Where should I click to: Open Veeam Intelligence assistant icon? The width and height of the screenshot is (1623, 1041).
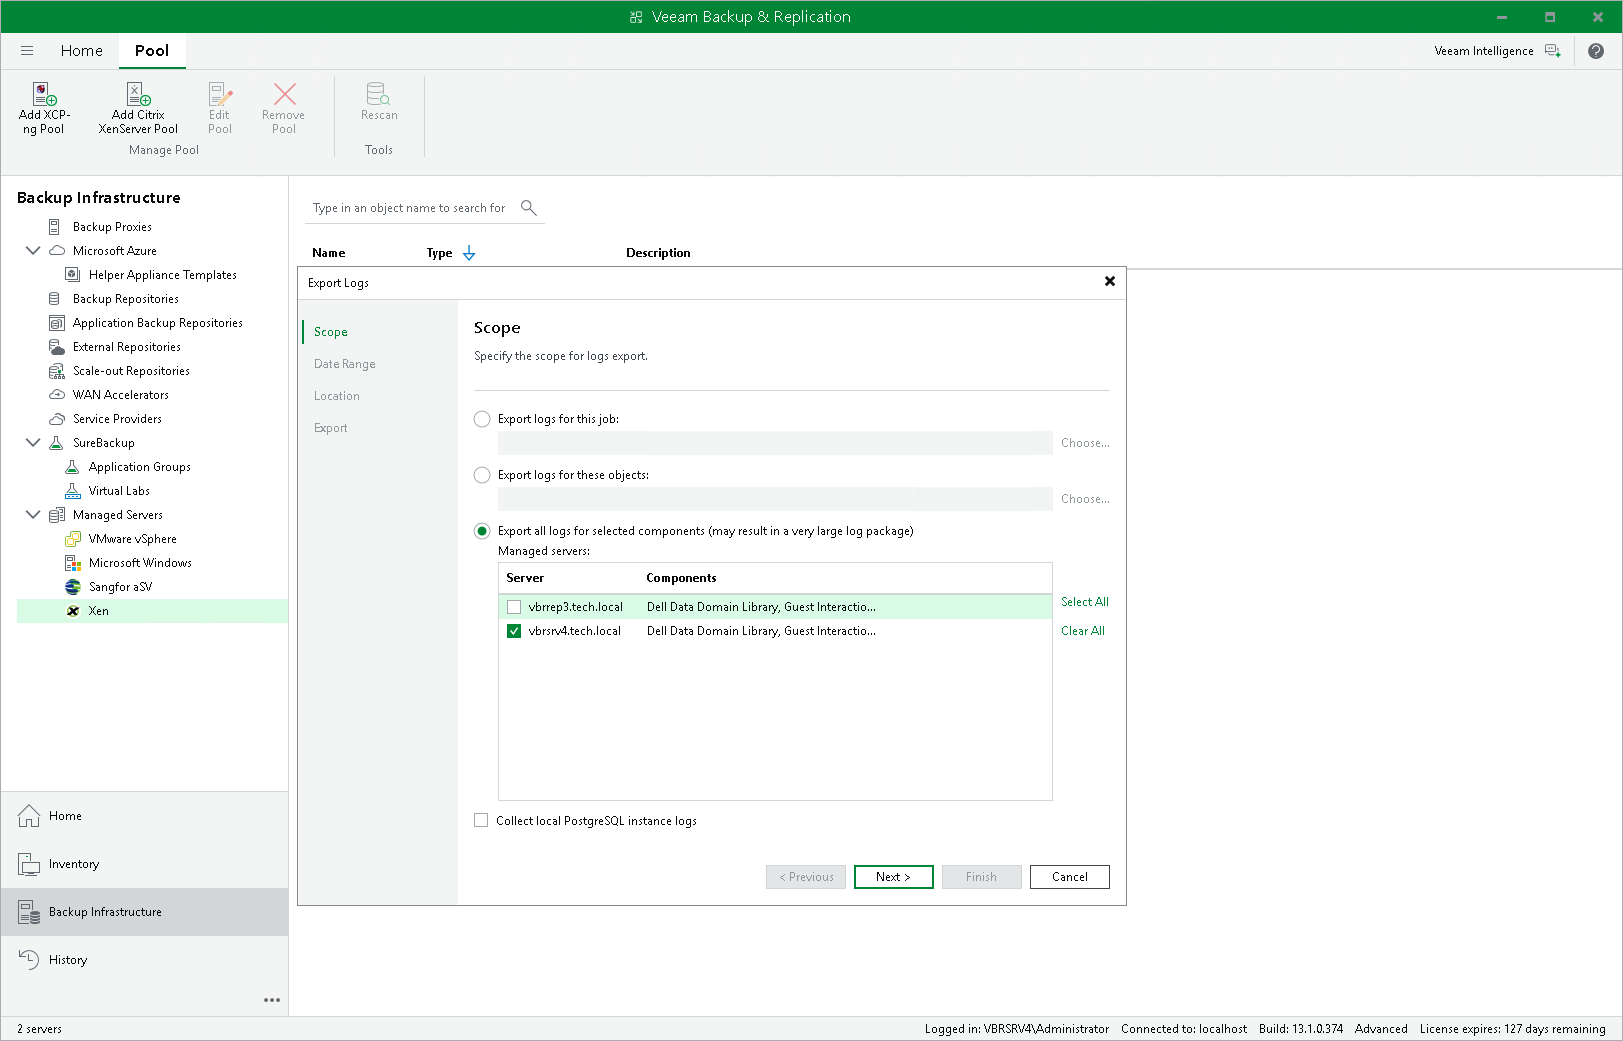click(x=1552, y=51)
